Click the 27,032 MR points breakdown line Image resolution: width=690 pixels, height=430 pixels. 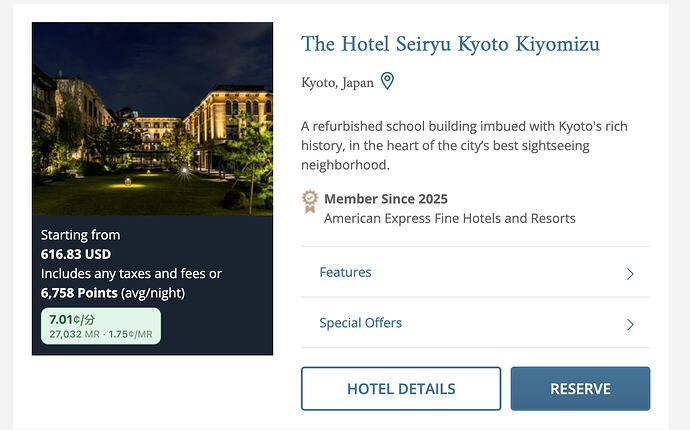[101, 334]
